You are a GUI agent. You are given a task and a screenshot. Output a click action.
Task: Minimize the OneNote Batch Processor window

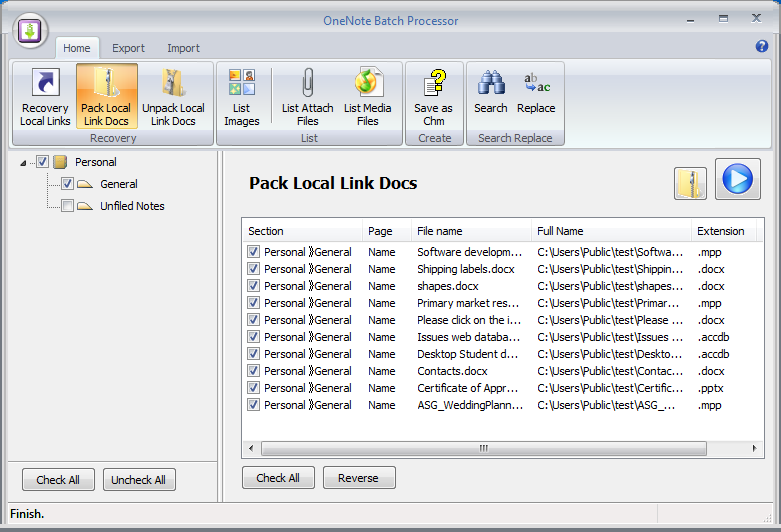[x=690, y=20]
